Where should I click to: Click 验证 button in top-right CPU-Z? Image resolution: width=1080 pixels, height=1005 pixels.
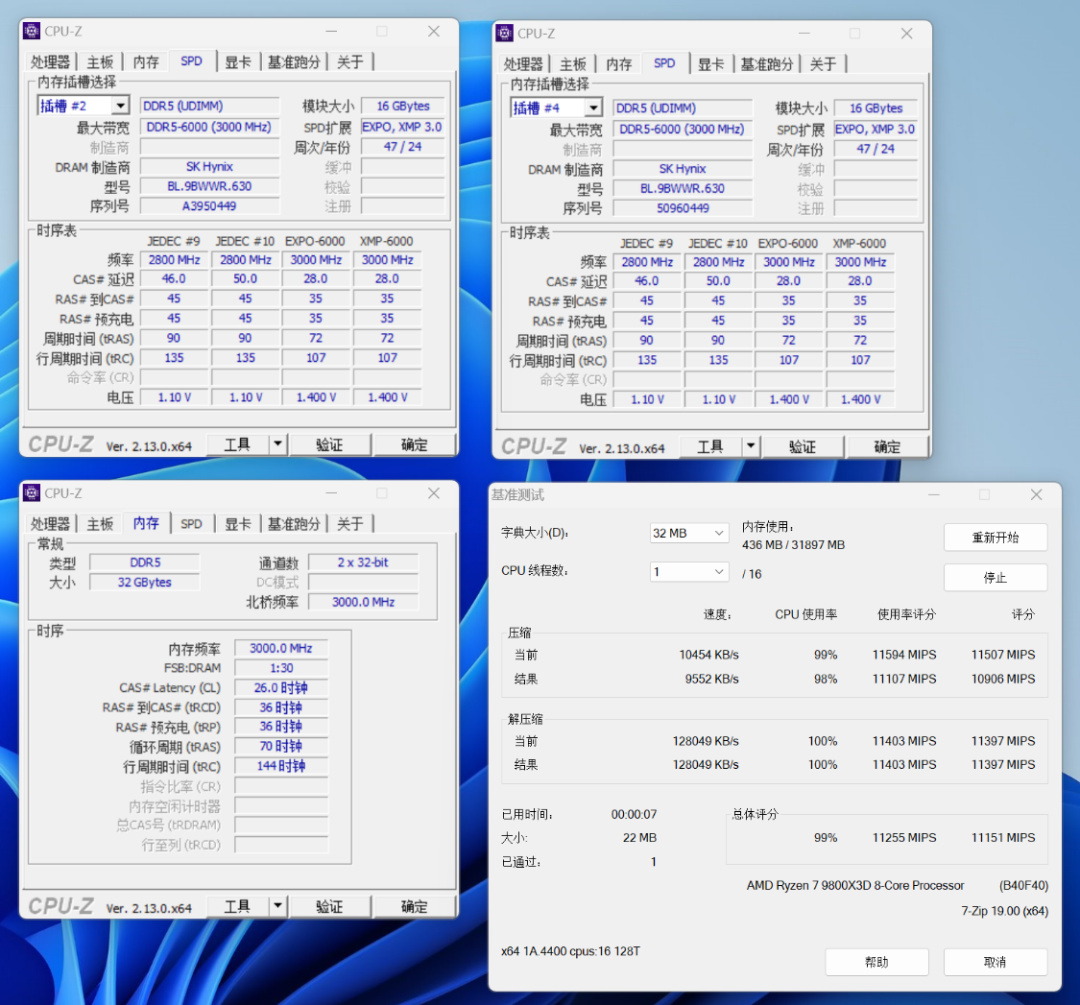802,446
